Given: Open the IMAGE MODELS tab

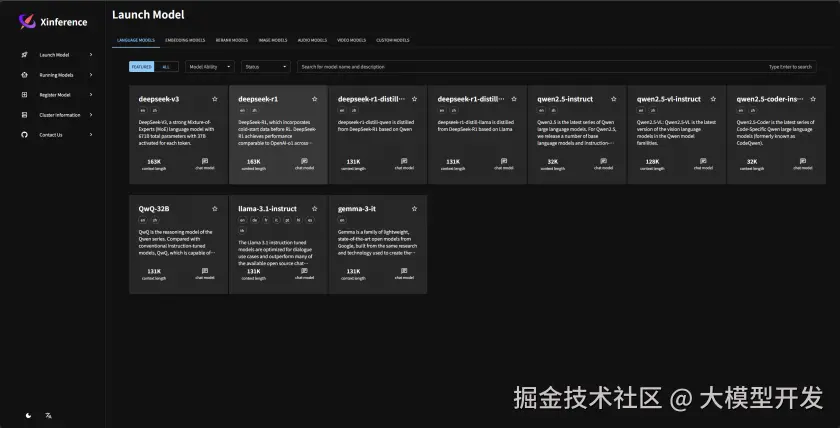Looking at the screenshot, I should coord(273,40).
